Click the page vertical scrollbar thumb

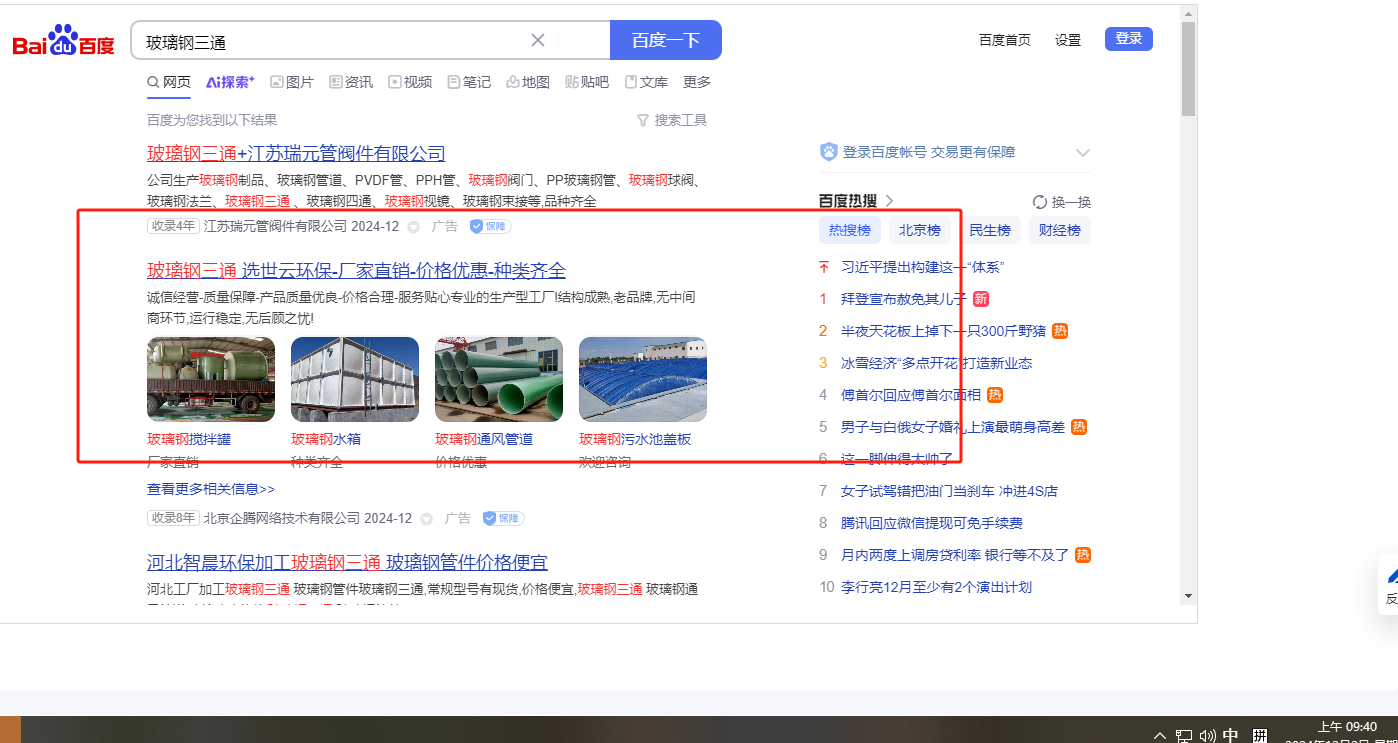(x=1188, y=67)
